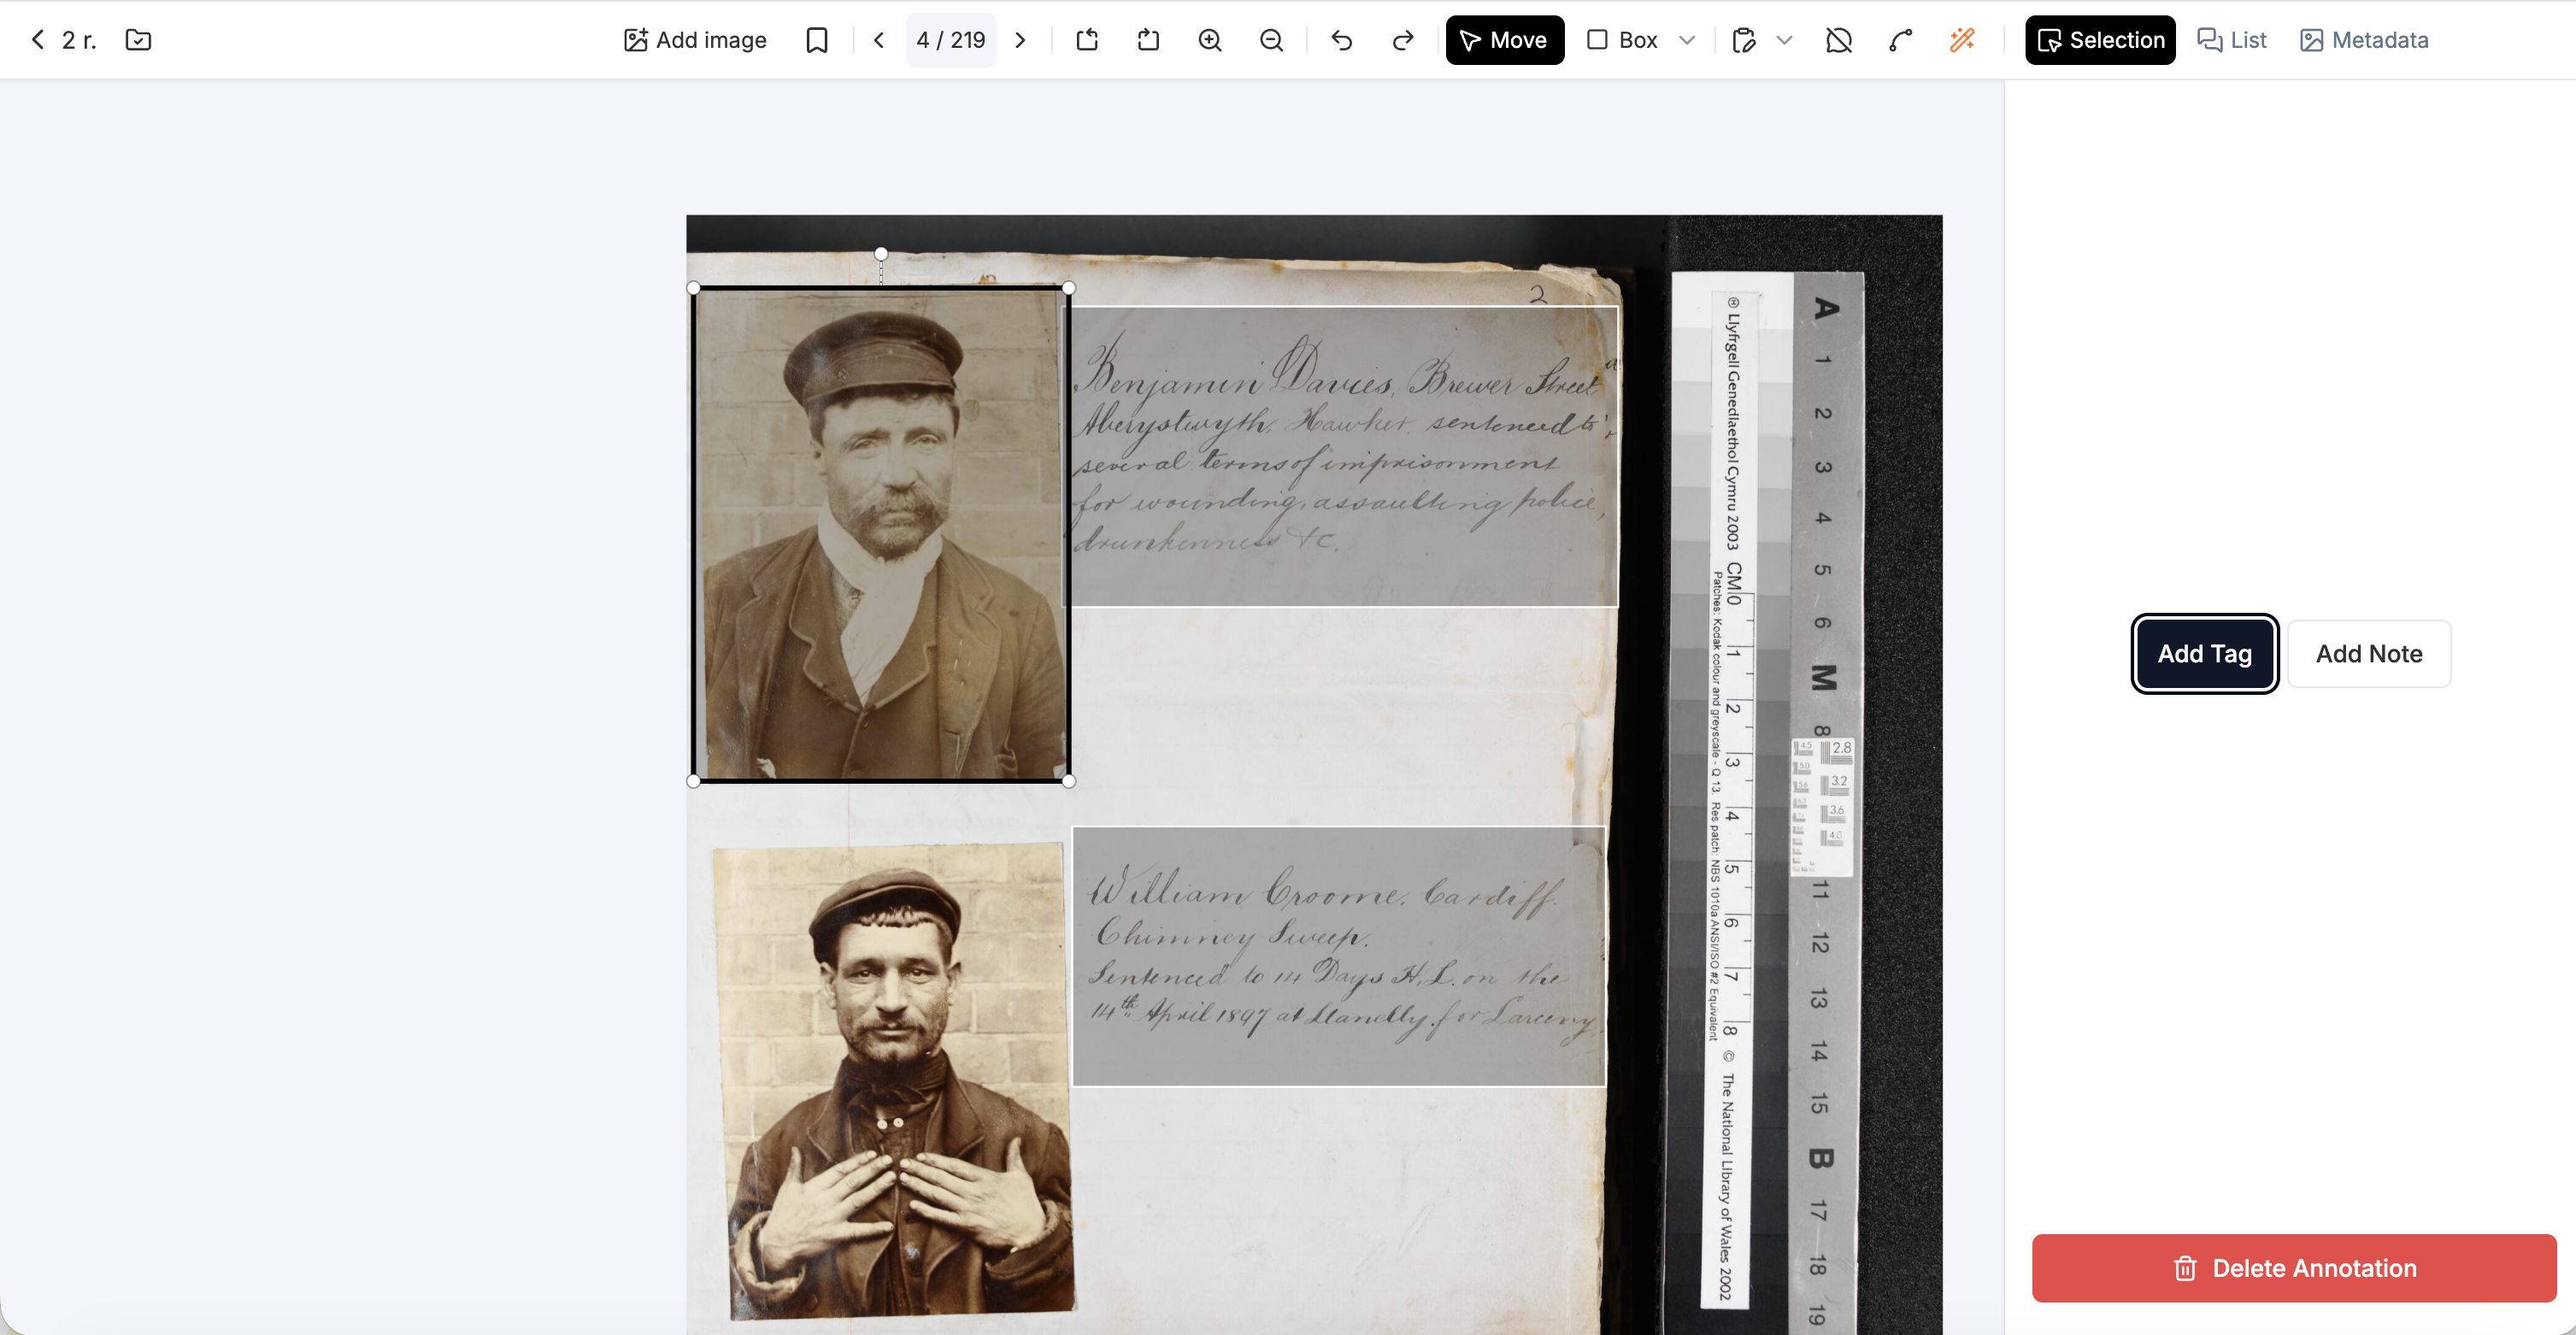Click the clipboard paste tool icon
The width and height of the screenshot is (2576, 1335).
[1744, 40]
